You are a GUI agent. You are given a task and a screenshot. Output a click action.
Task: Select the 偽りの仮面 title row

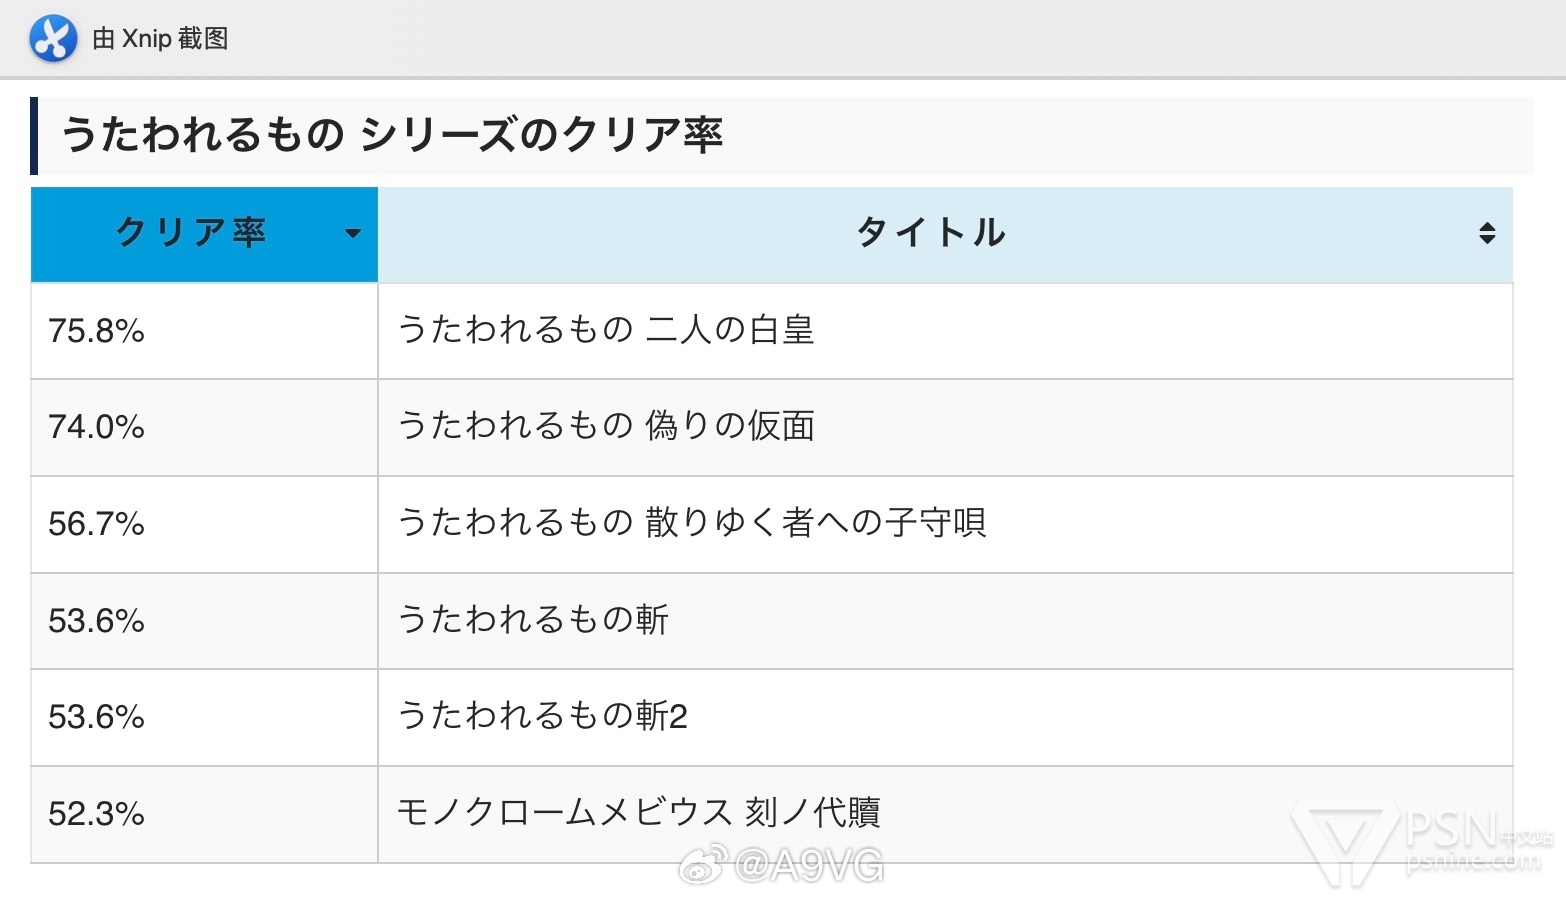click(x=772, y=428)
